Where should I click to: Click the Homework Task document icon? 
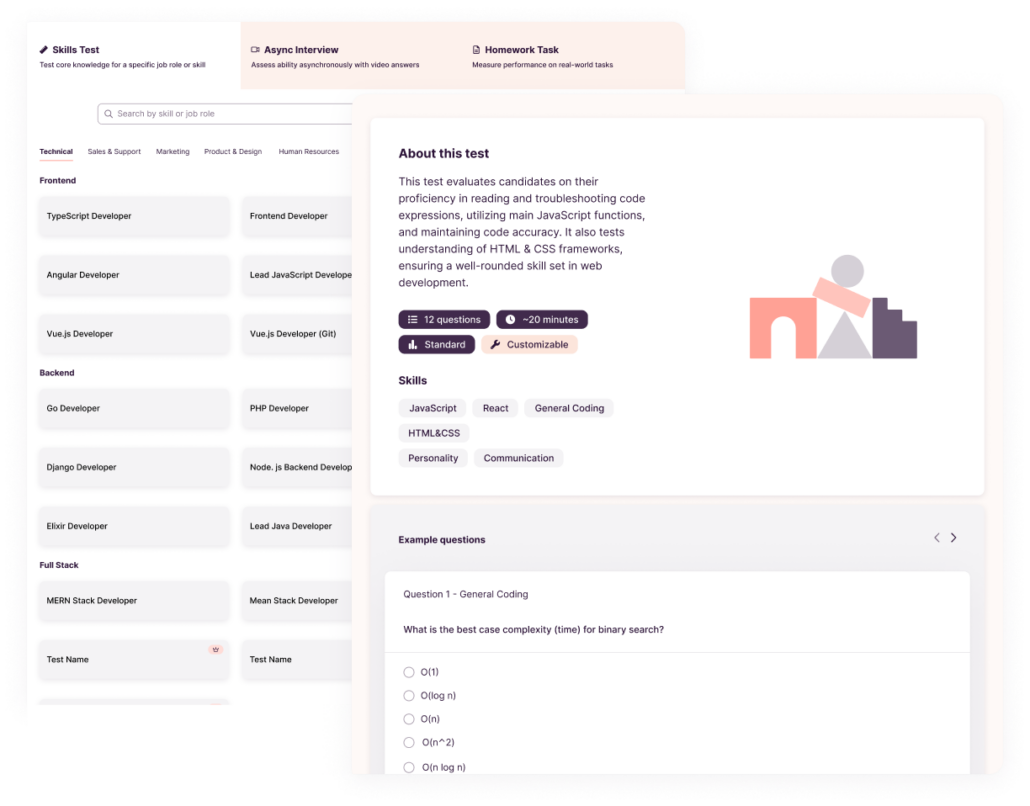click(x=476, y=50)
